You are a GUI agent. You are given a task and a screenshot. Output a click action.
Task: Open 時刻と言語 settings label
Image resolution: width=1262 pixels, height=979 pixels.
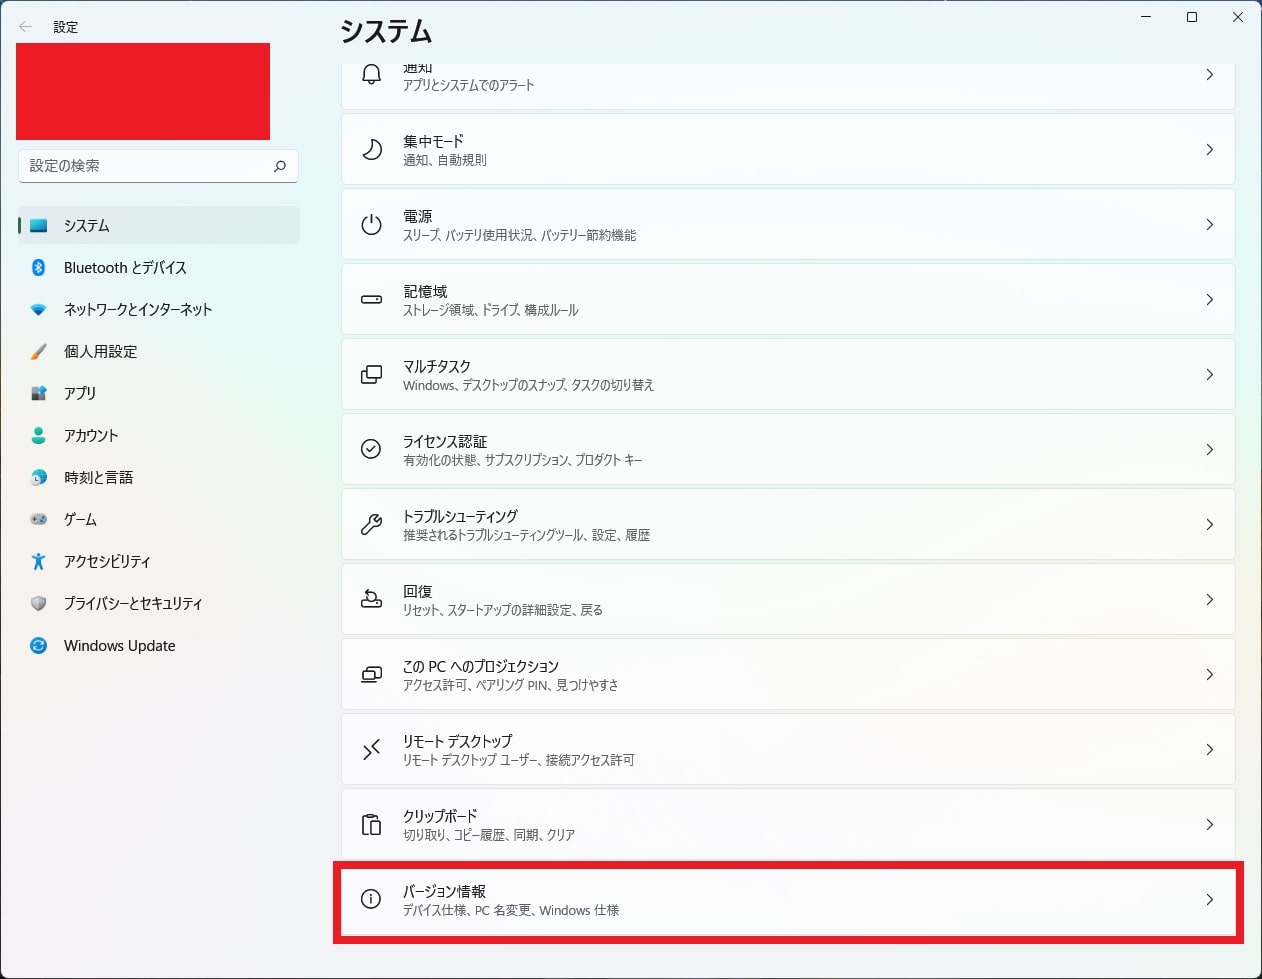point(98,477)
